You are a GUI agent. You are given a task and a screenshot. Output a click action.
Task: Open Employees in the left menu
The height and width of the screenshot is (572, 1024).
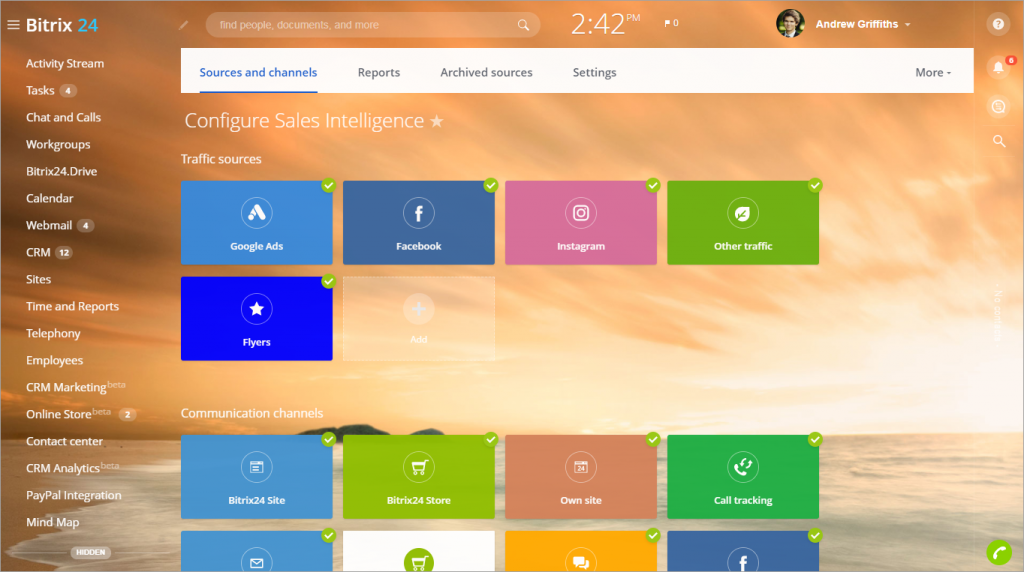54,360
